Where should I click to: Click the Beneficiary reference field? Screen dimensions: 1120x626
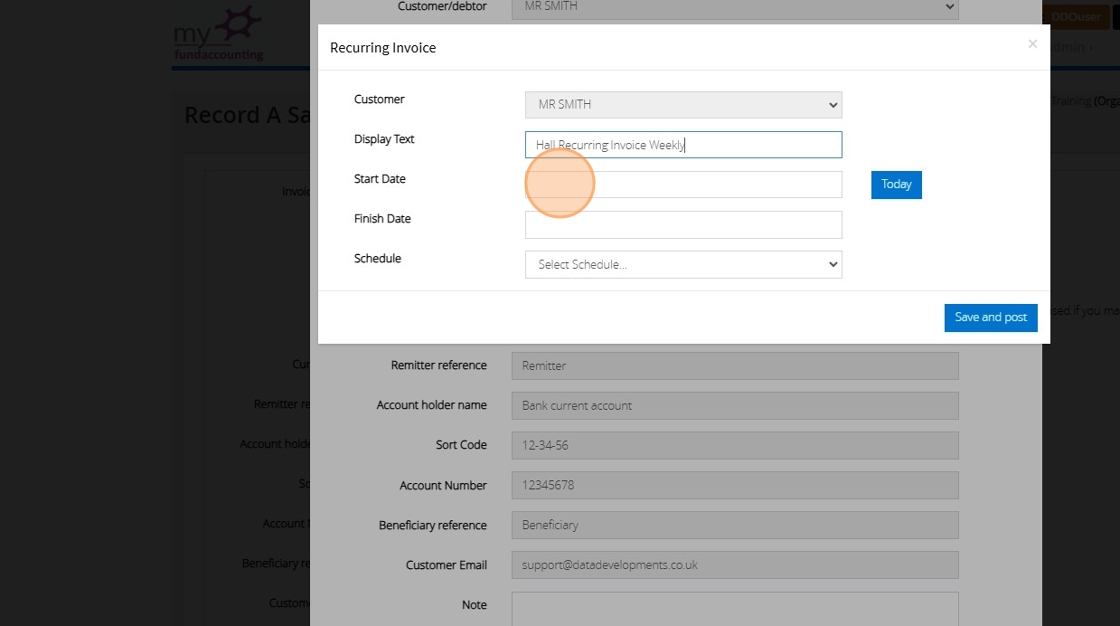[734, 526]
